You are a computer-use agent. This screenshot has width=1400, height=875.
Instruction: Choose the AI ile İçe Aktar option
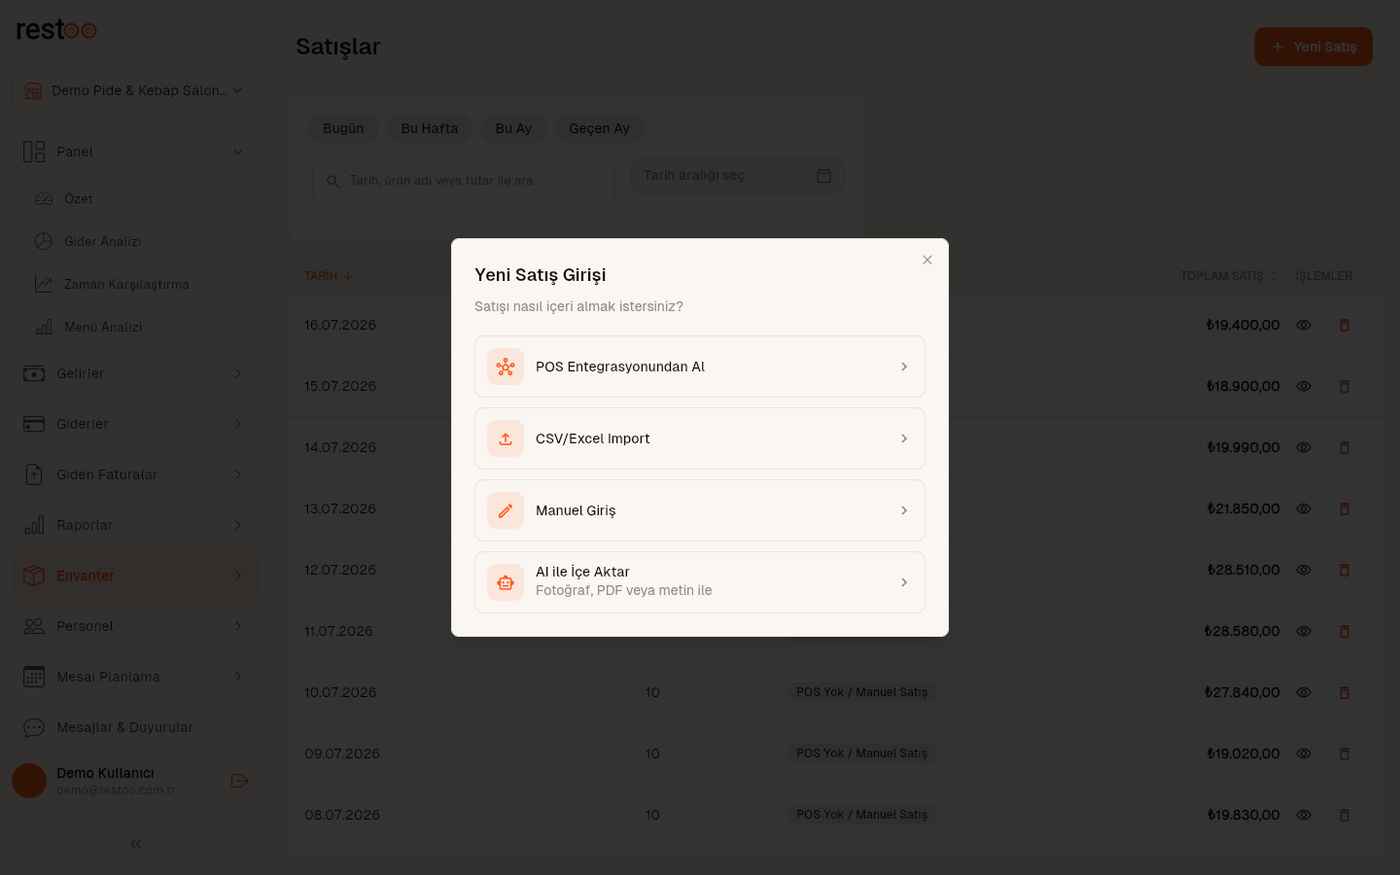(x=699, y=582)
